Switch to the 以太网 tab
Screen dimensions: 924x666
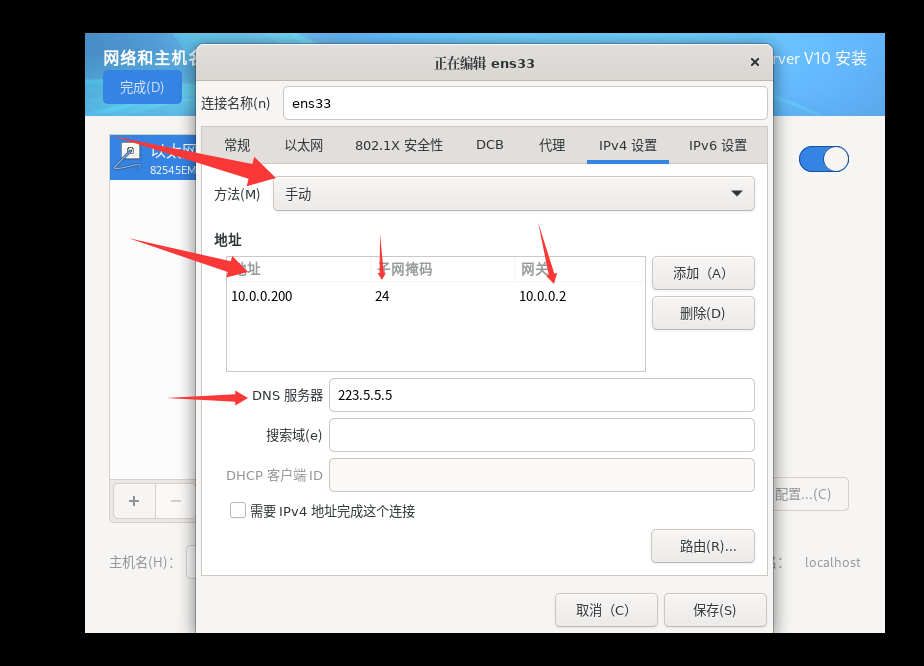[x=303, y=145]
